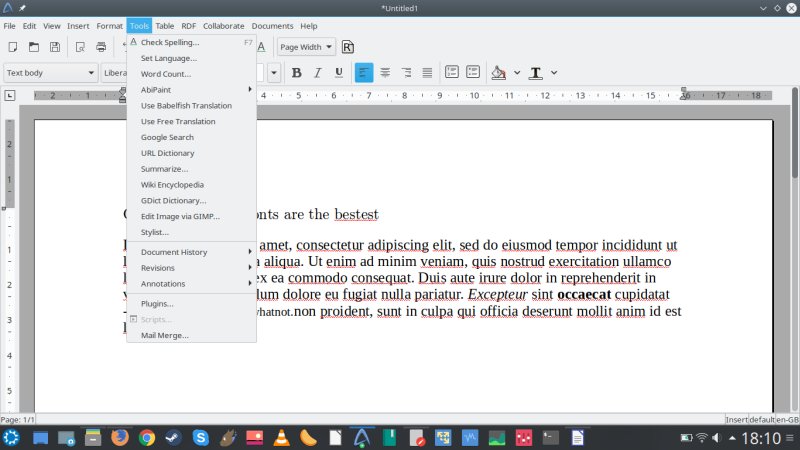The width and height of the screenshot is (800, 450).
Task: Click the Print Preview icon
Action: click(x=79, y=47)
